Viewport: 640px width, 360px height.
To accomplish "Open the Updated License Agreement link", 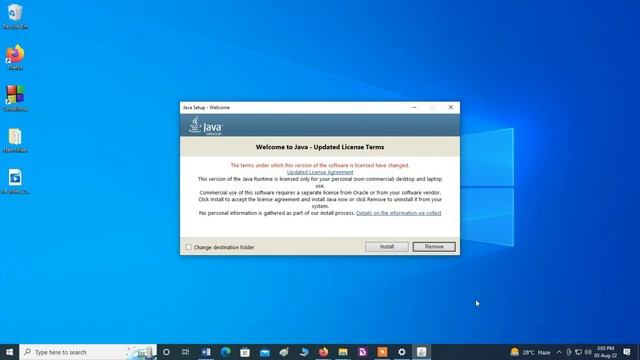I will 320,172.
